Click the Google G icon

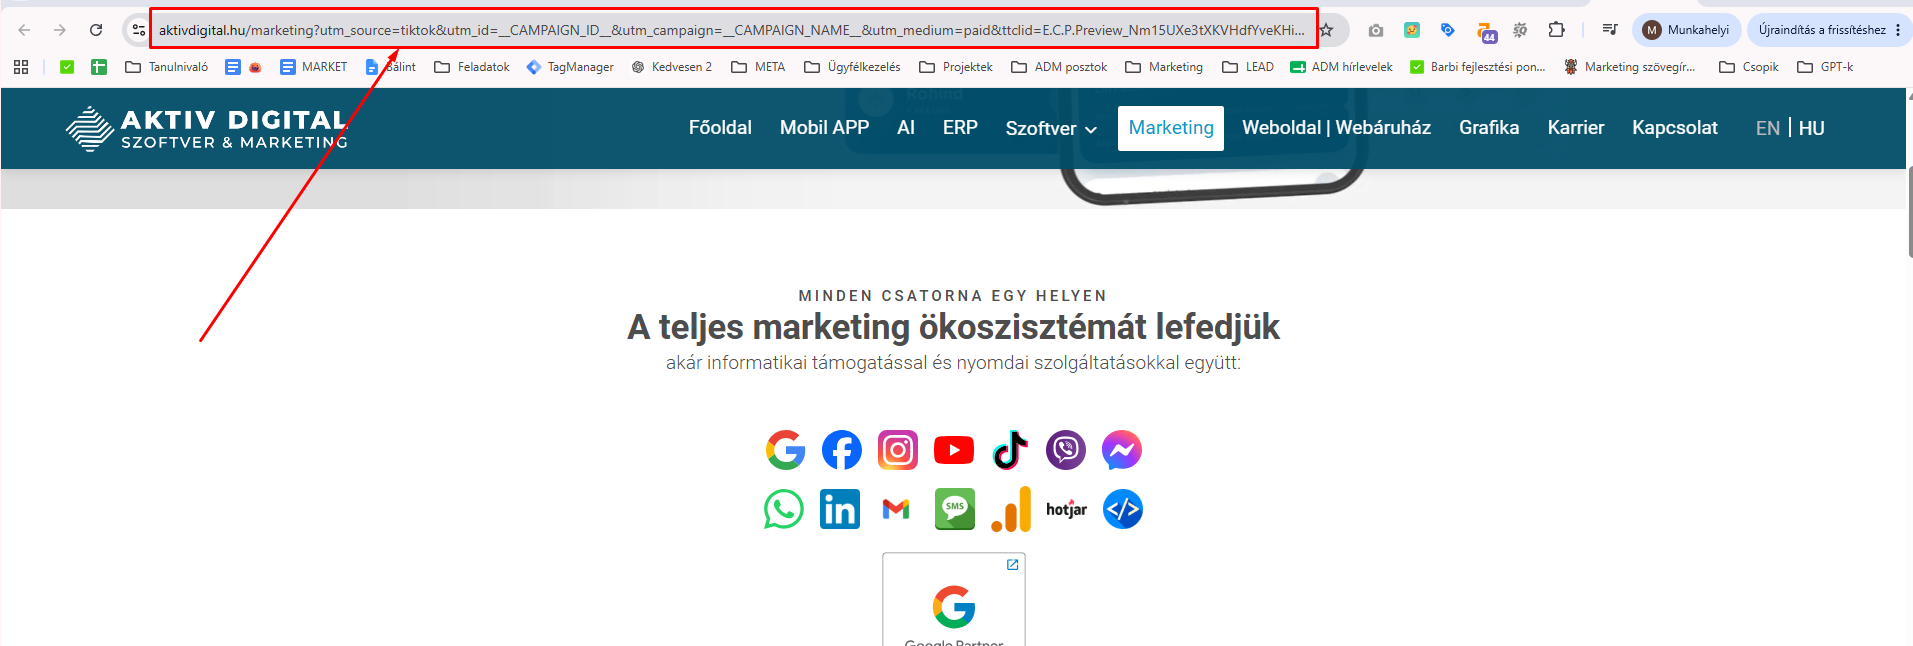[x=786, y=450]
